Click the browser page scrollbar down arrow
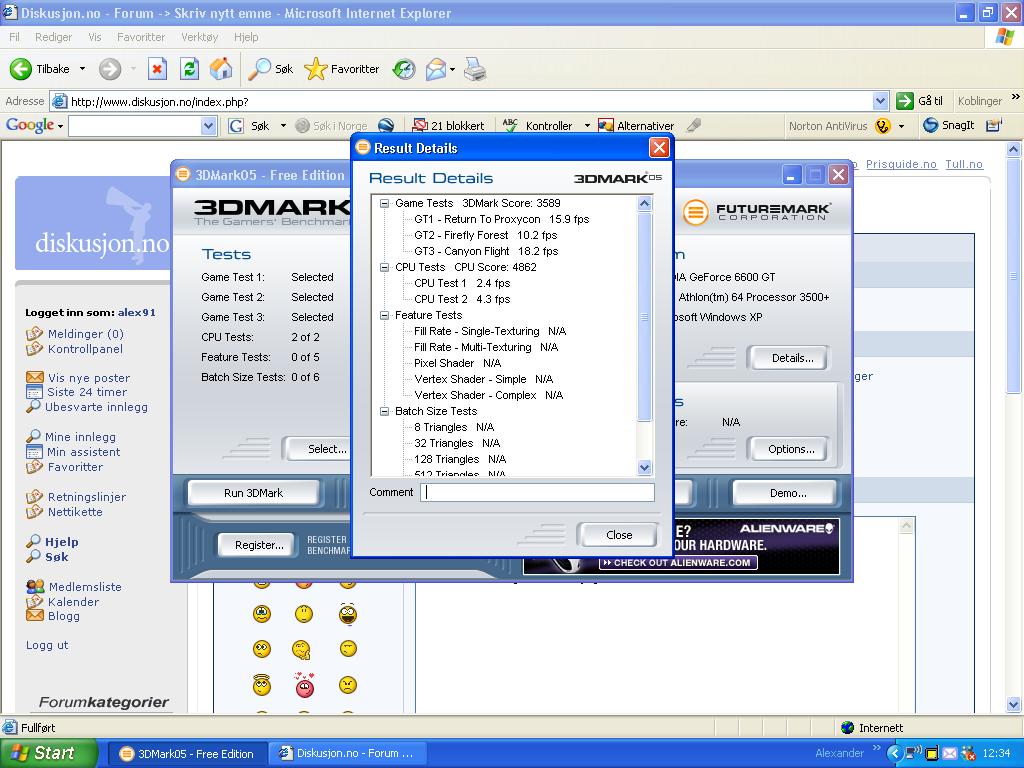 point(1014,705)
